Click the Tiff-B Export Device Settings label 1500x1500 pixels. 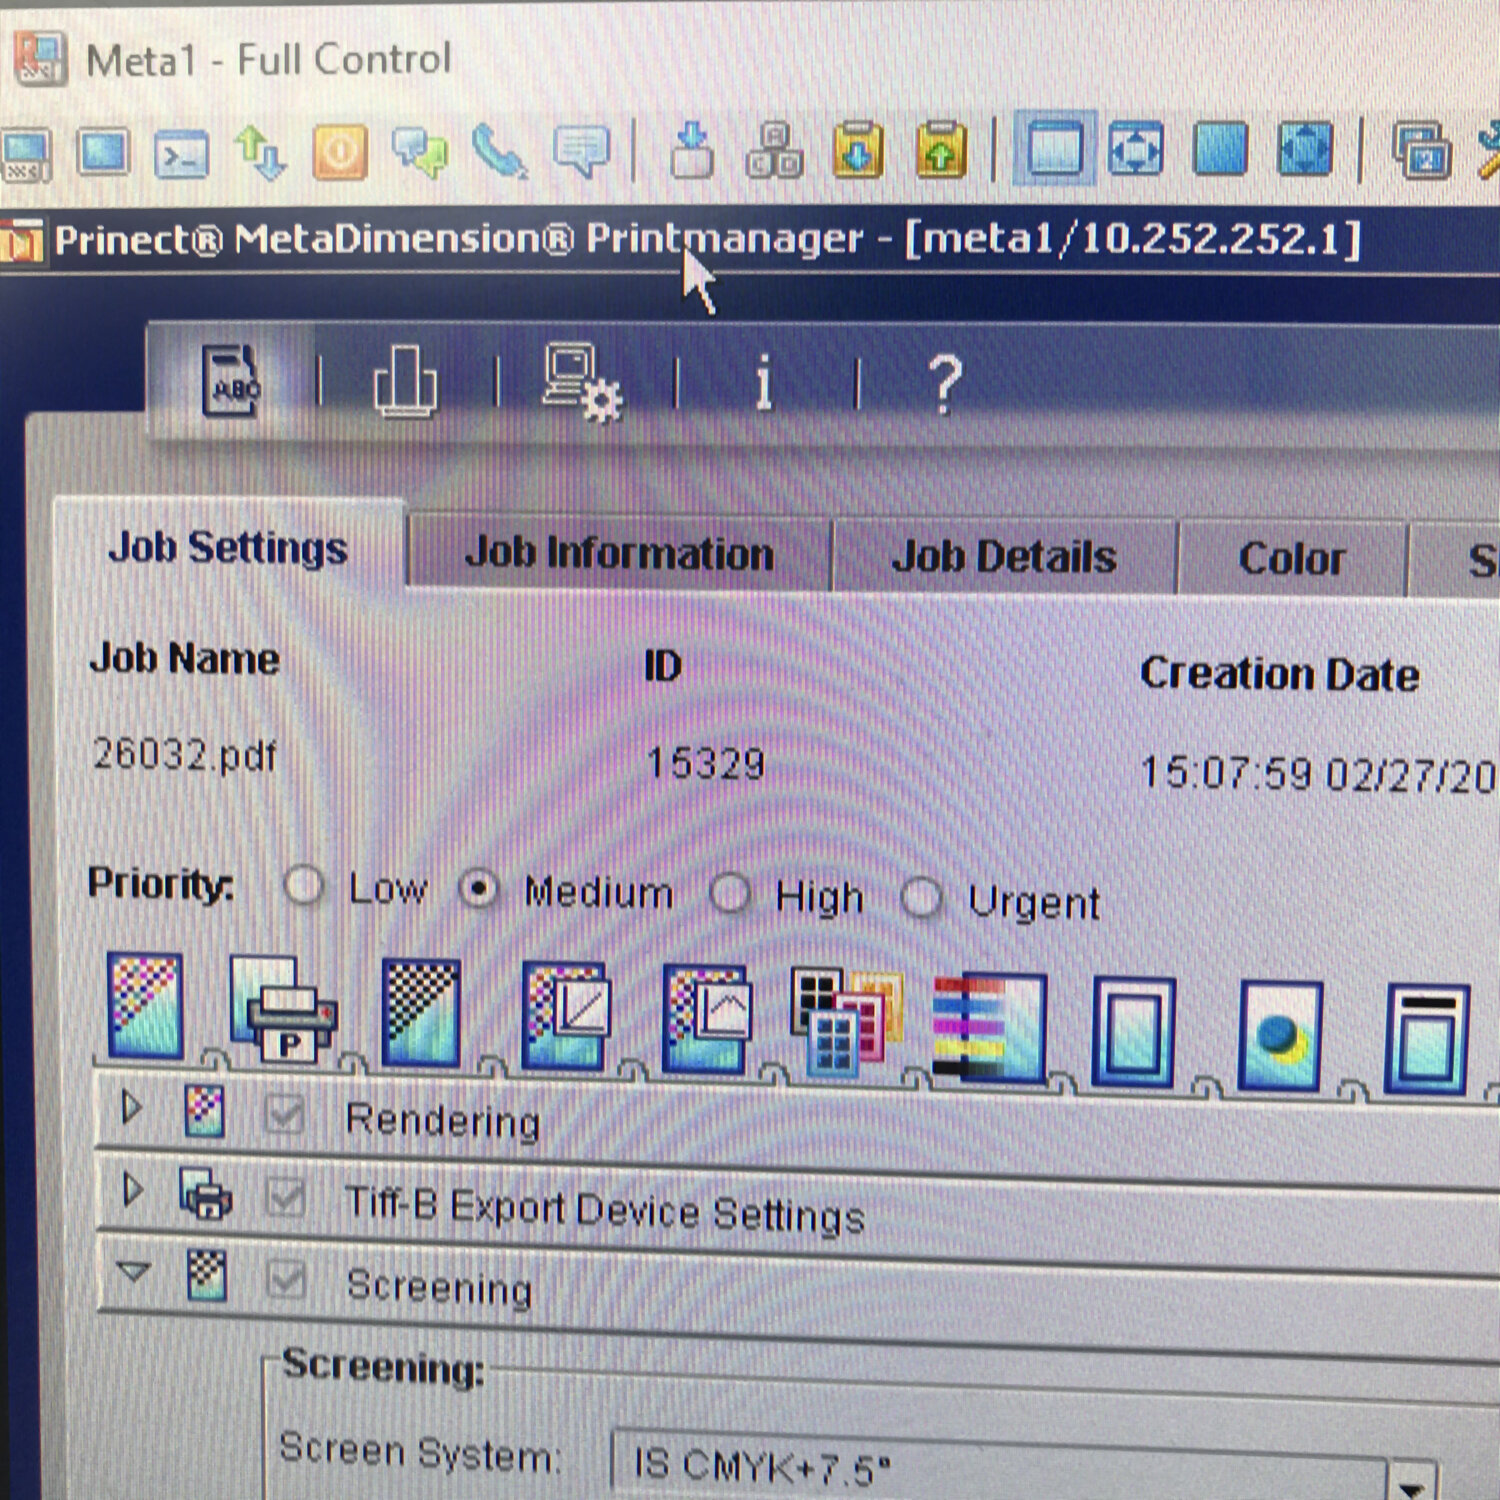click(605, 1210)
